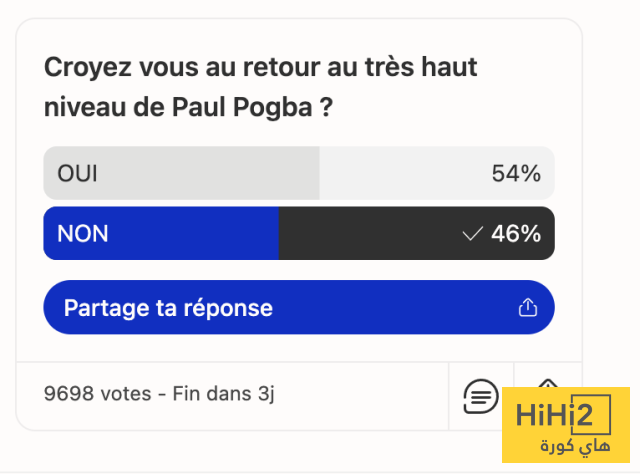Click the partially hidden share icon in footer
The image size is (640, 474).
547,383
